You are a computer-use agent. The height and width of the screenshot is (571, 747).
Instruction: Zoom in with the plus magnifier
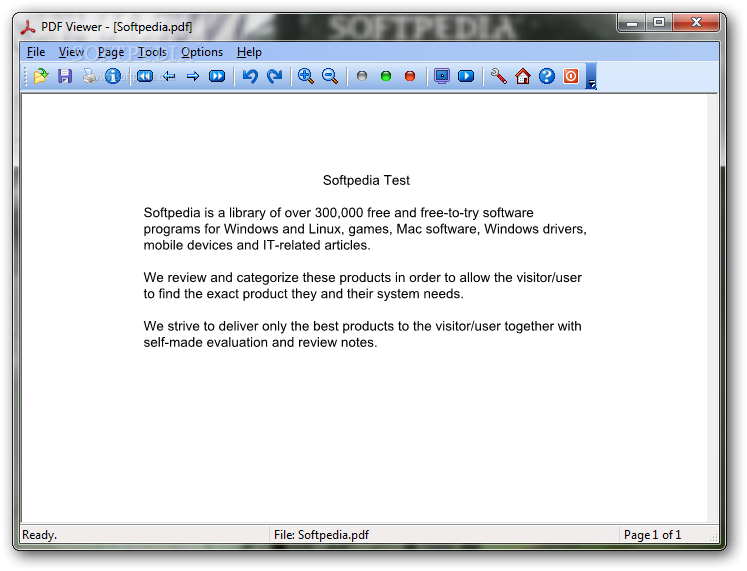[305, 76]
